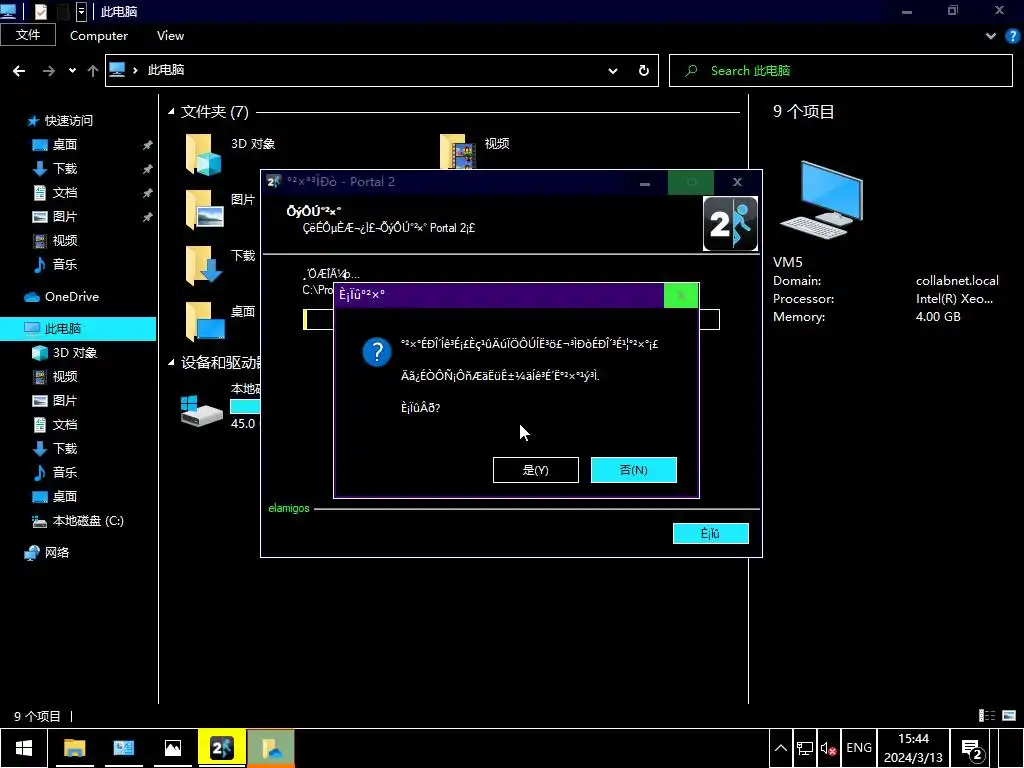Collapse the 设备和驱动器 group
1024x768 pixels.
pos(171,362)
